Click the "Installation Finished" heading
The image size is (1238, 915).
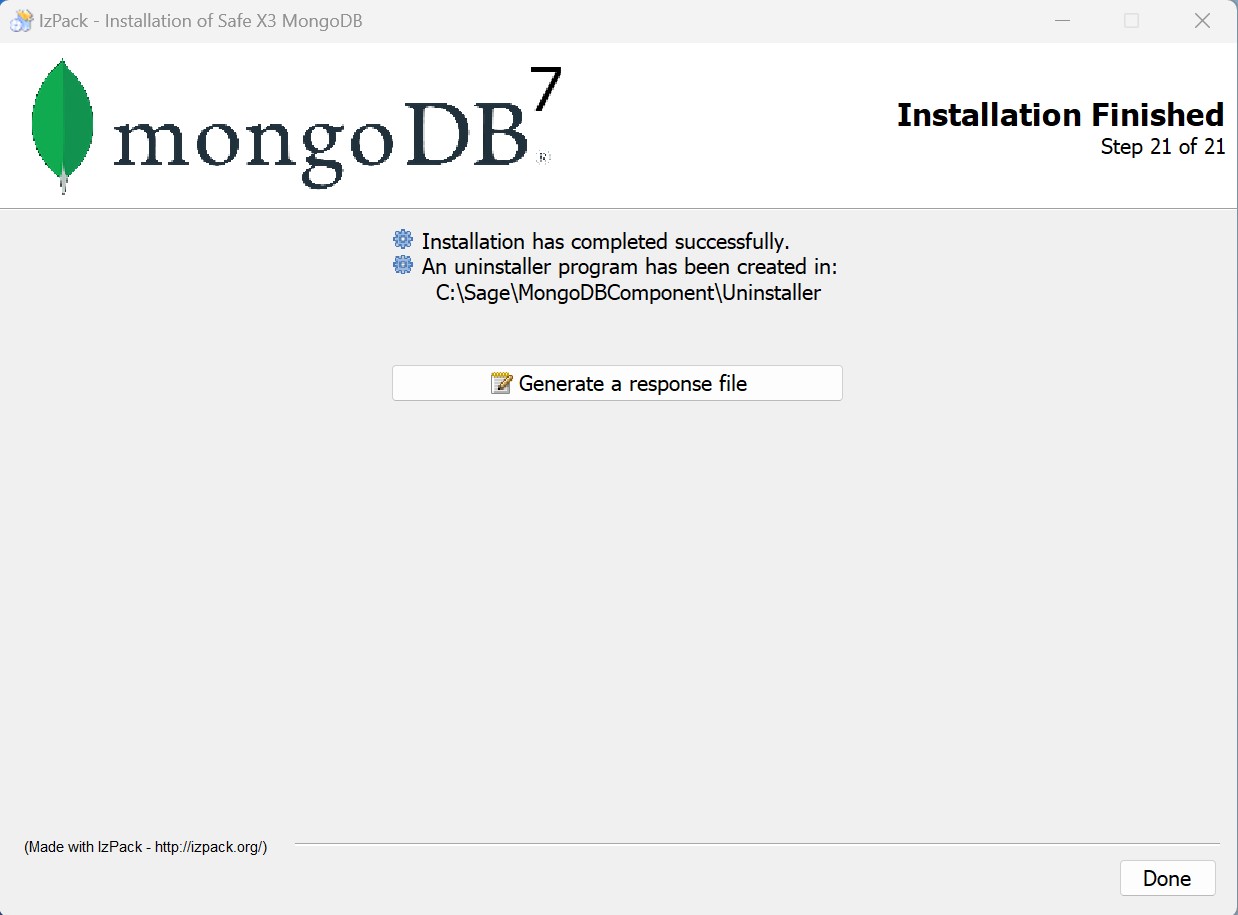pos(1060,115)
